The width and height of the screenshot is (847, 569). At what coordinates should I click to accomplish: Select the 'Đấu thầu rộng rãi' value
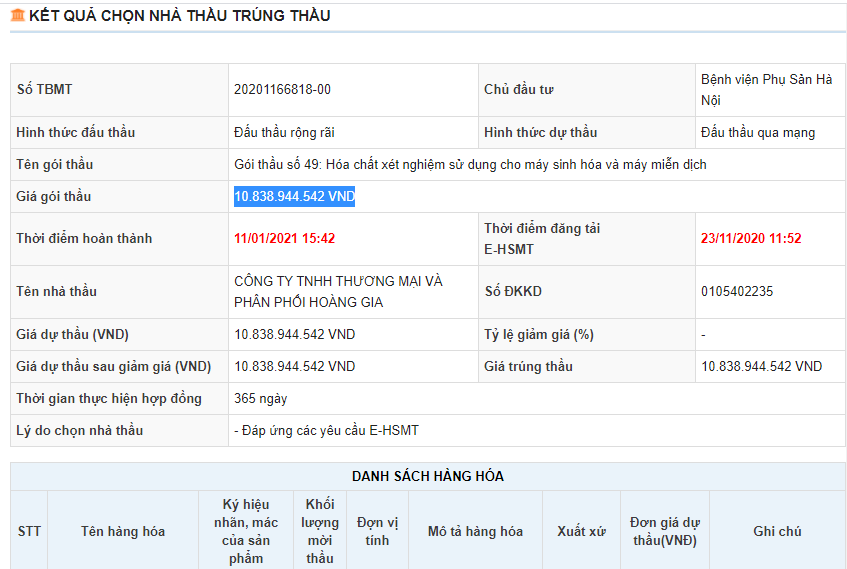(284, 132)
